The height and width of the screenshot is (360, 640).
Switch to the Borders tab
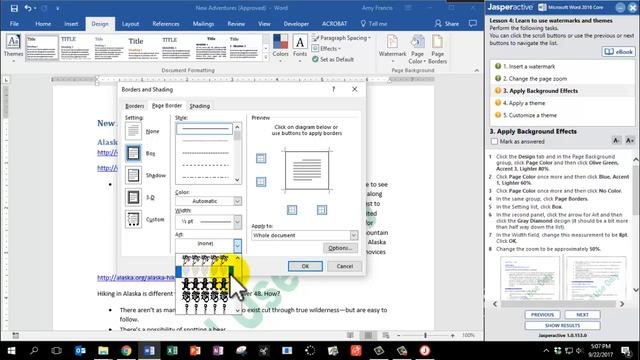135,106
